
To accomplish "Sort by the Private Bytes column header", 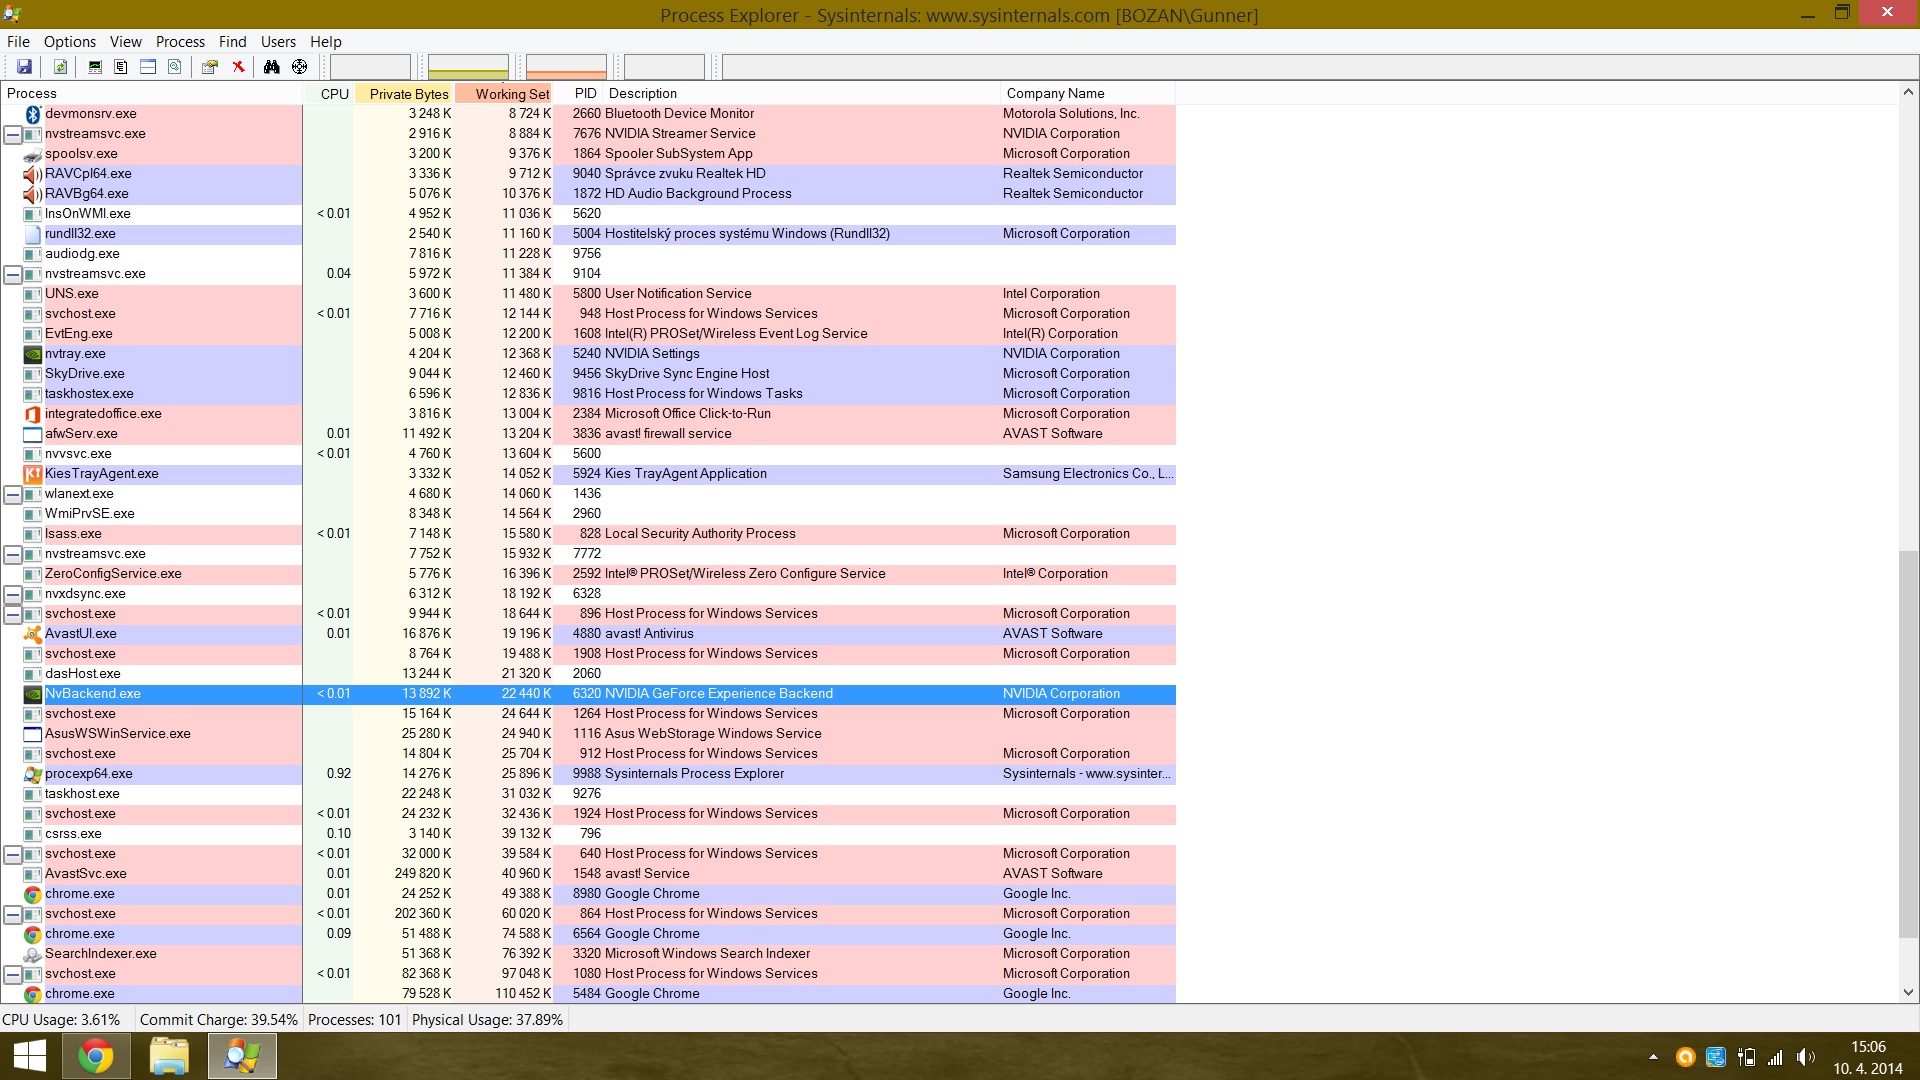I will [404, 94].
